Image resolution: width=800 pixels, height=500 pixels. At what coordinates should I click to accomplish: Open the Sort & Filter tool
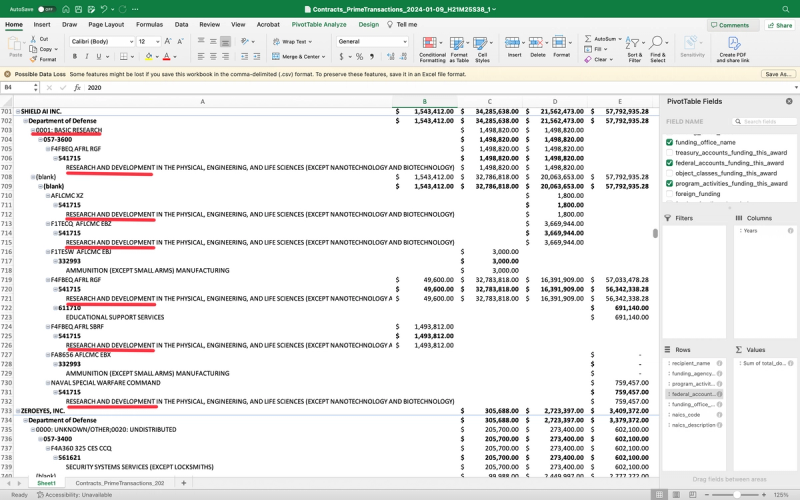pos(634,47)
